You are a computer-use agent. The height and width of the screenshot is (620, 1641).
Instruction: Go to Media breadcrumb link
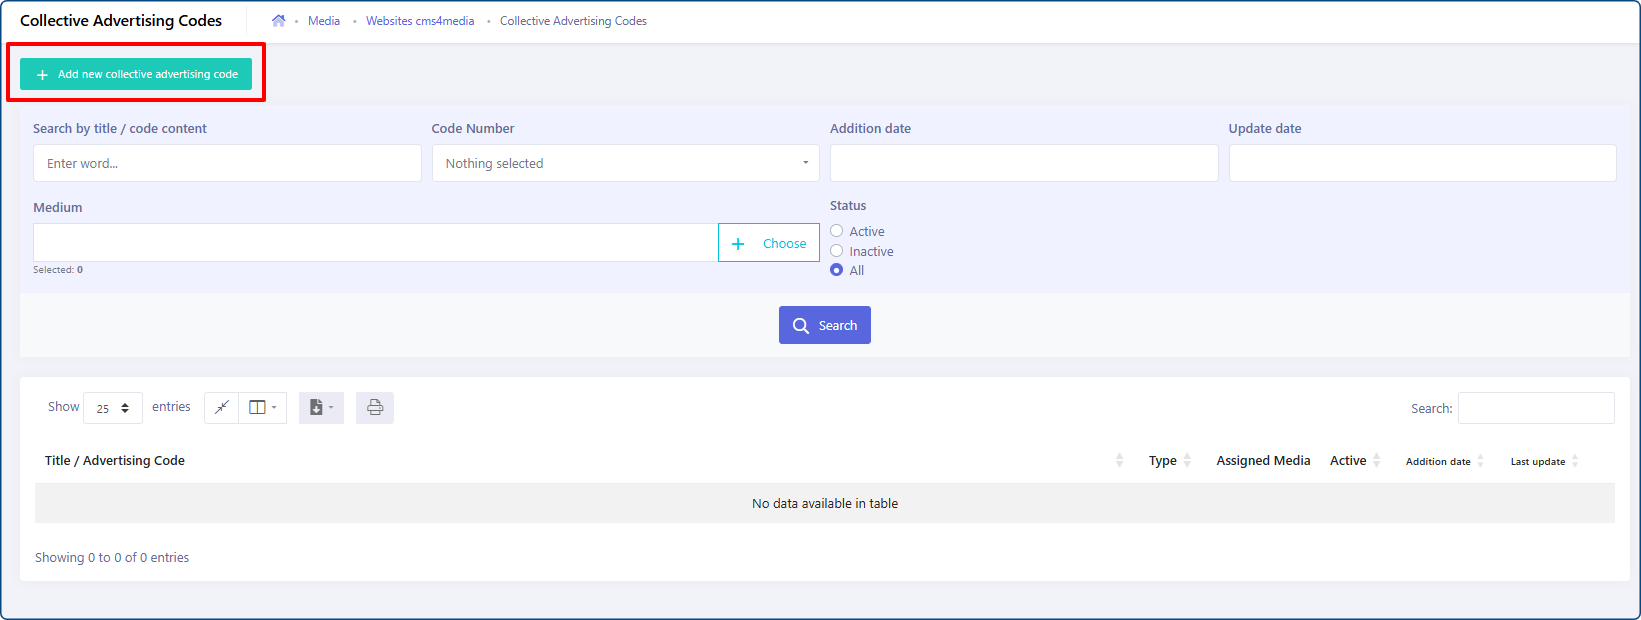324,21
